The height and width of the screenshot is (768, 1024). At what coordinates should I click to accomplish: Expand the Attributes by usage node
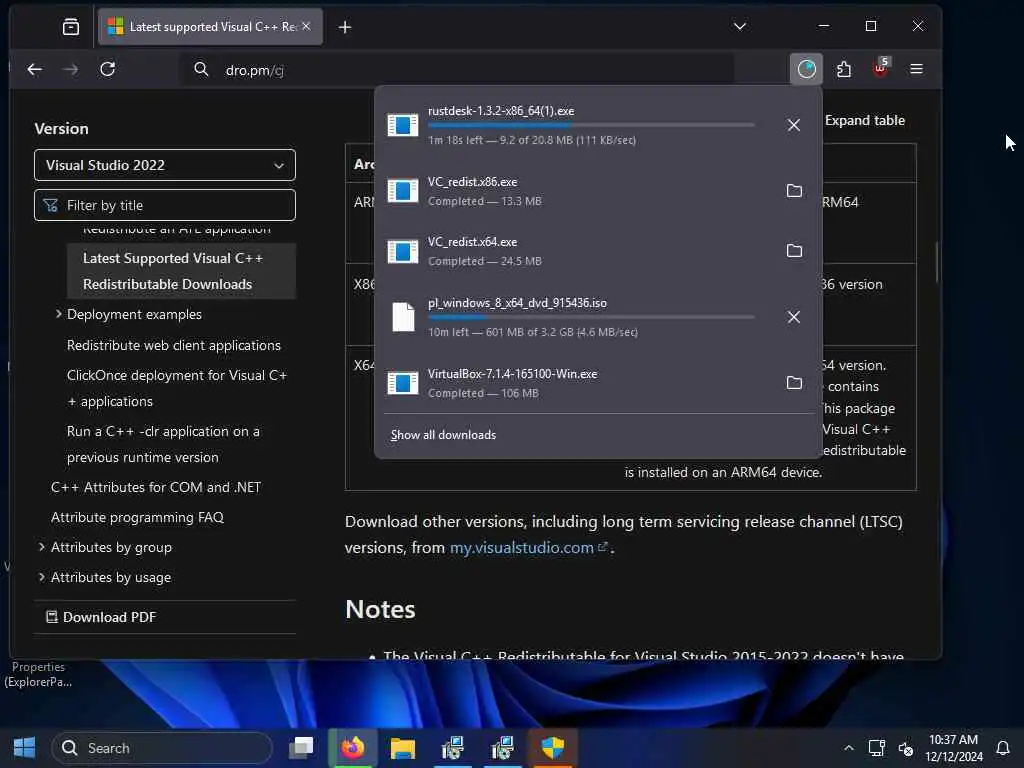pyautogui.click(x=42, y=577)
